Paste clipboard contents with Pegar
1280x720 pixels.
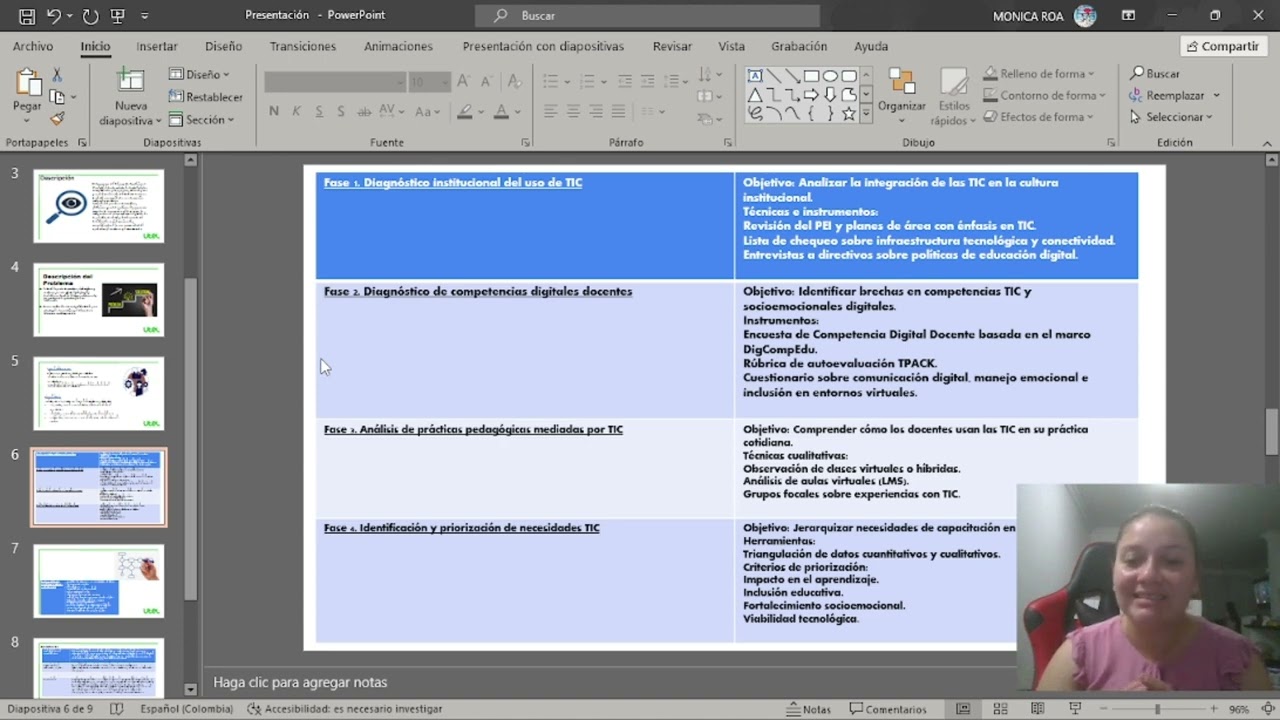[27, 95]
